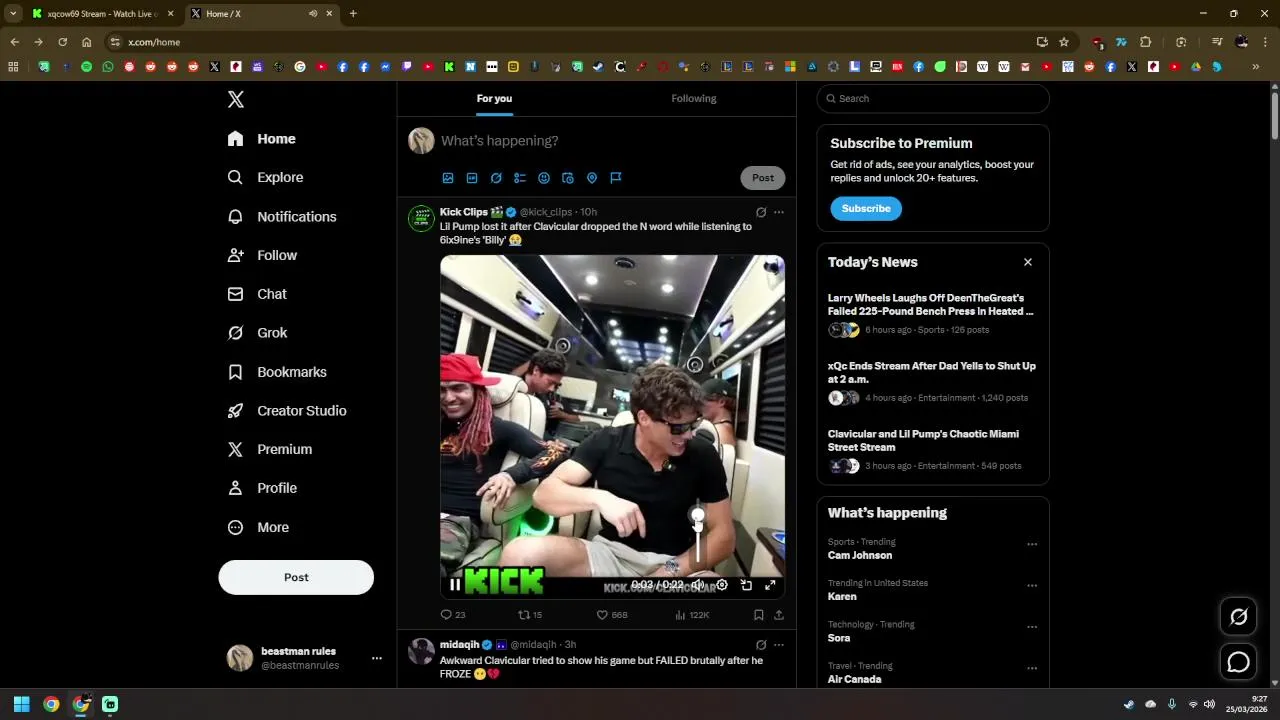
Task: Open the Premium page in sidebar
Action: click(x=270, y=449)
